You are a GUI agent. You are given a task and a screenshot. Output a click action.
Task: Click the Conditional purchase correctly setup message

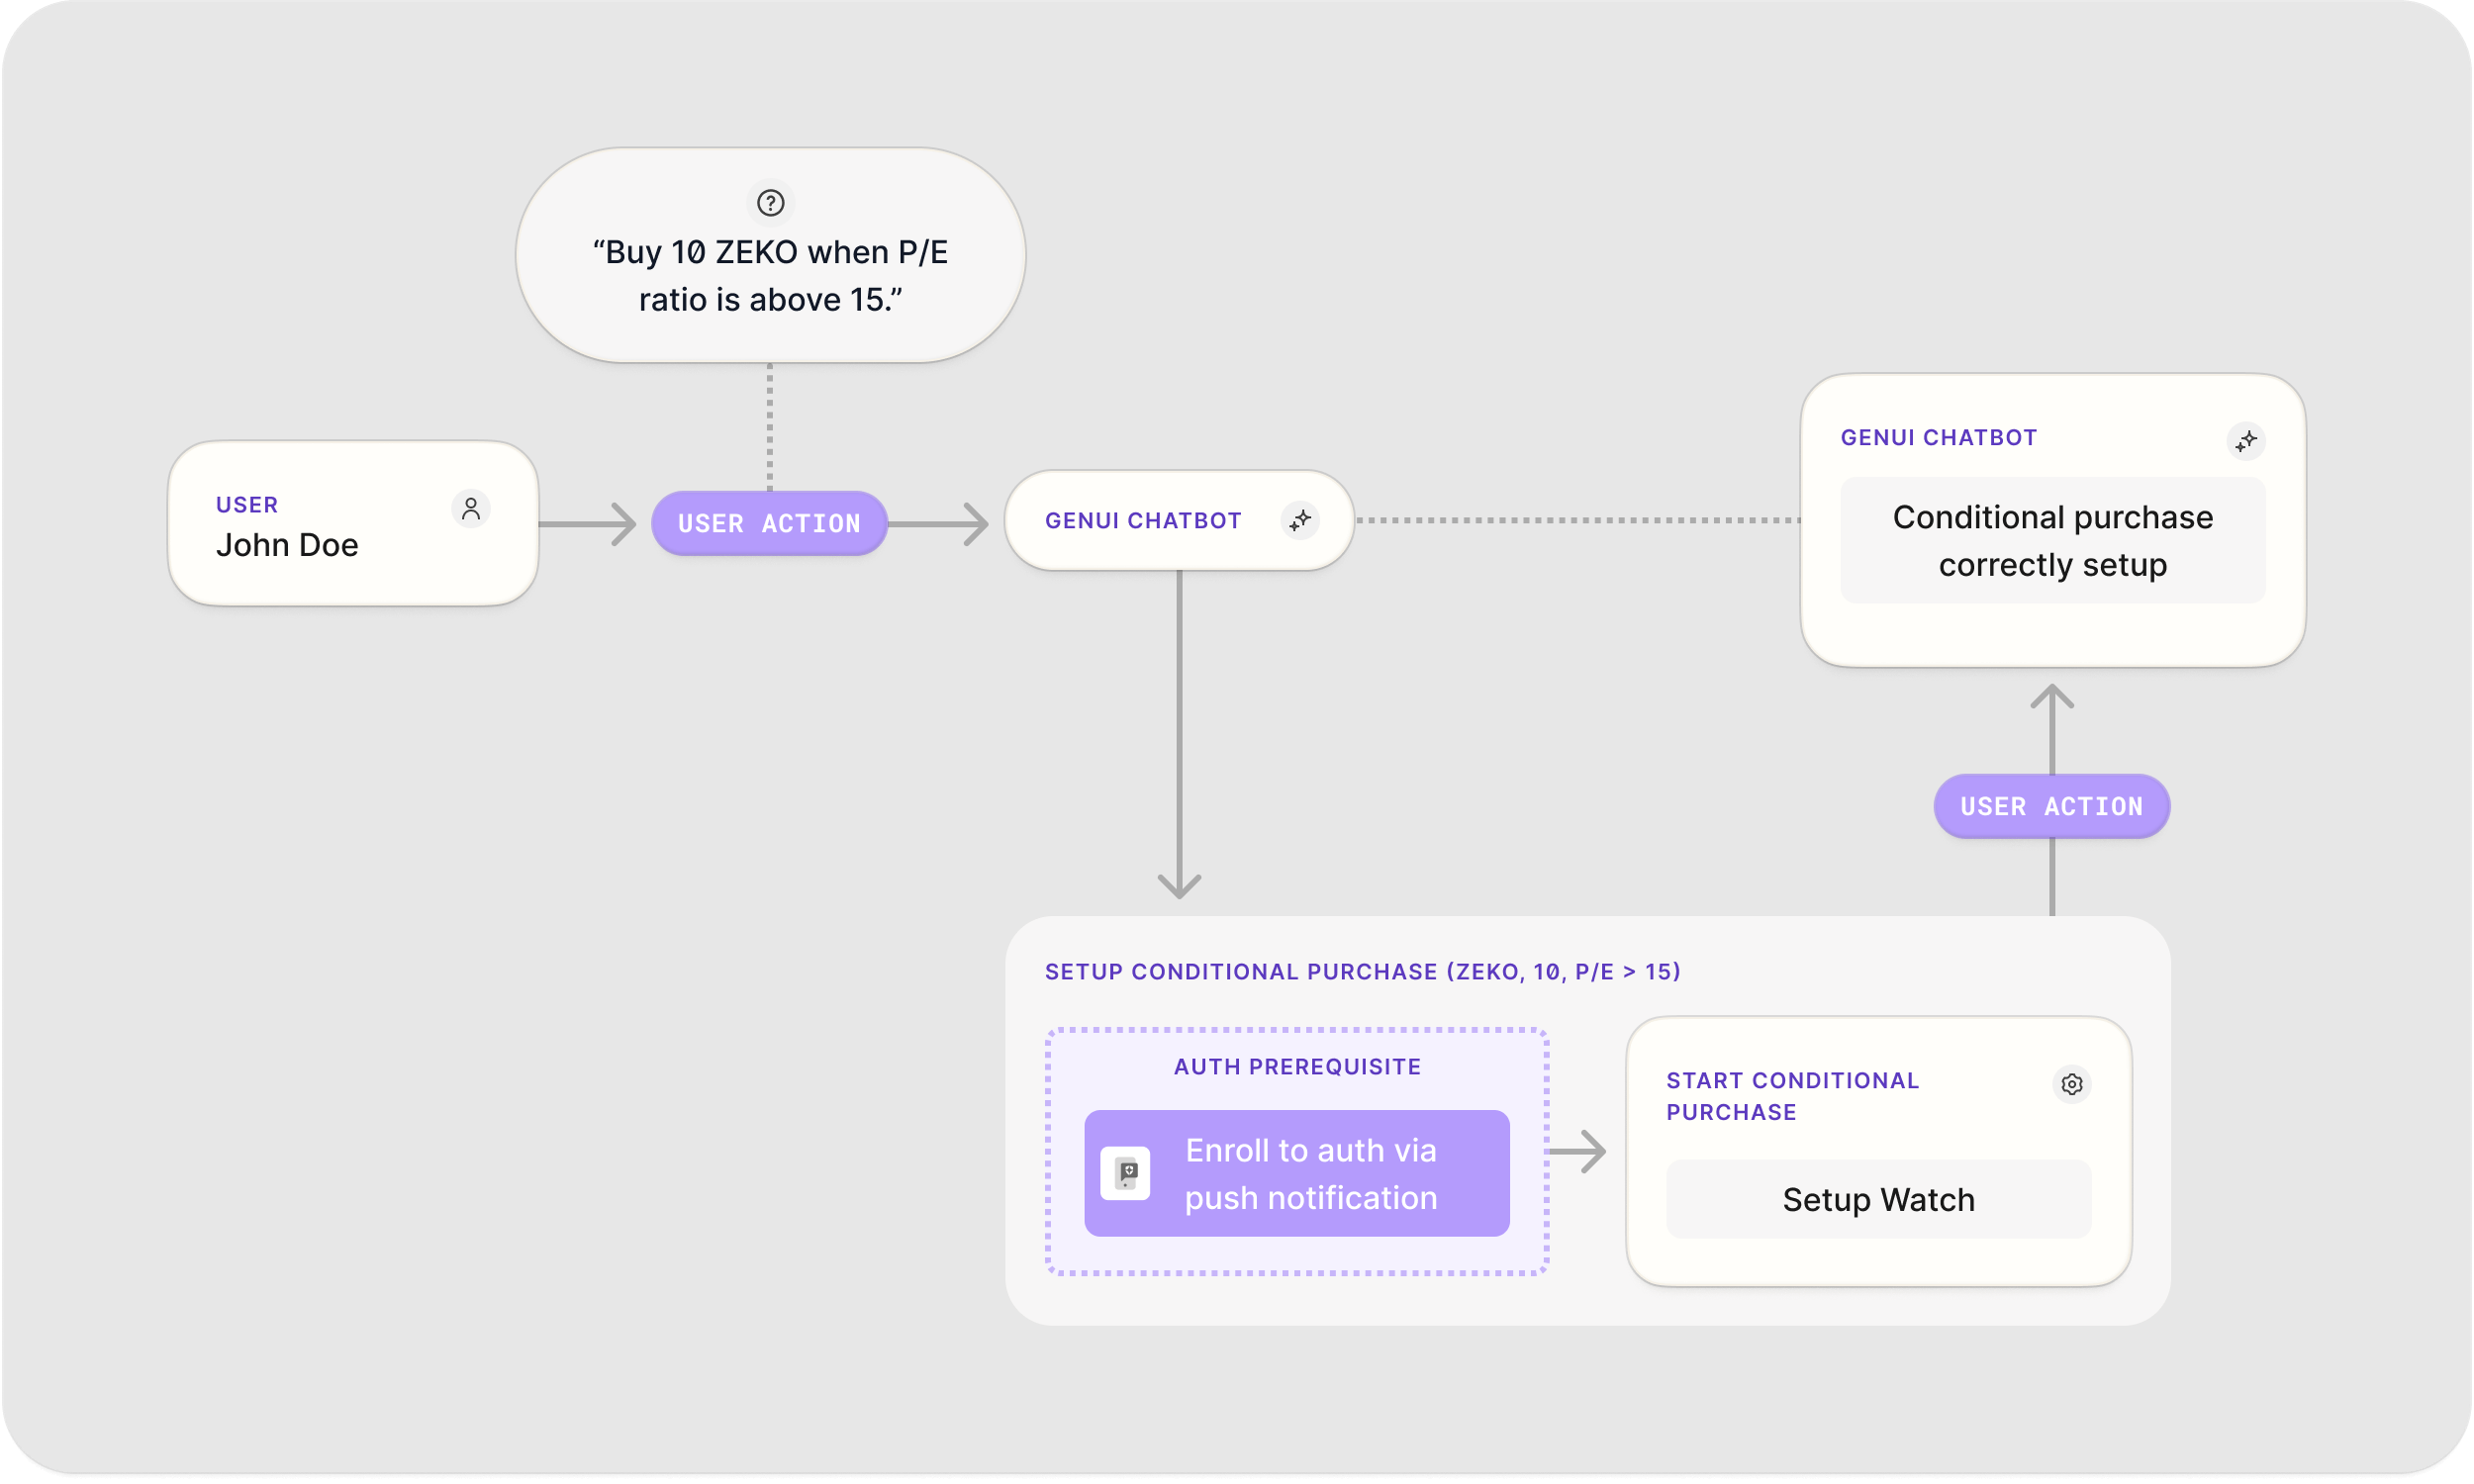tap(2053, 541)
